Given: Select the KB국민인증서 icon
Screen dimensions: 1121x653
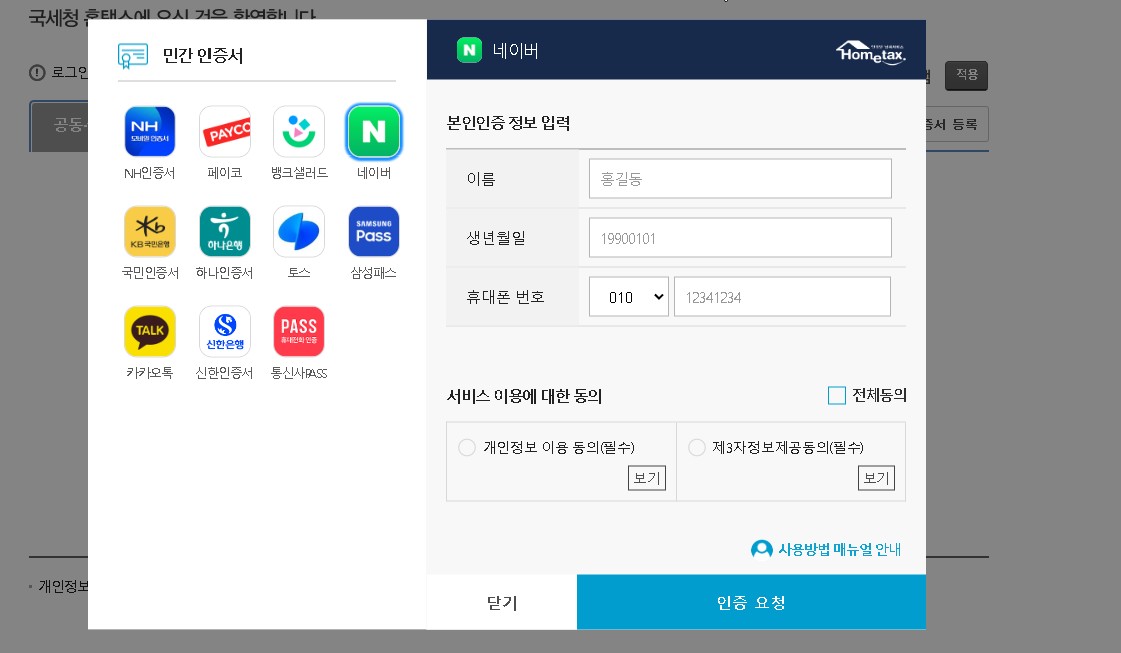Looking at the screenshot, I should [x=149, y=231].
